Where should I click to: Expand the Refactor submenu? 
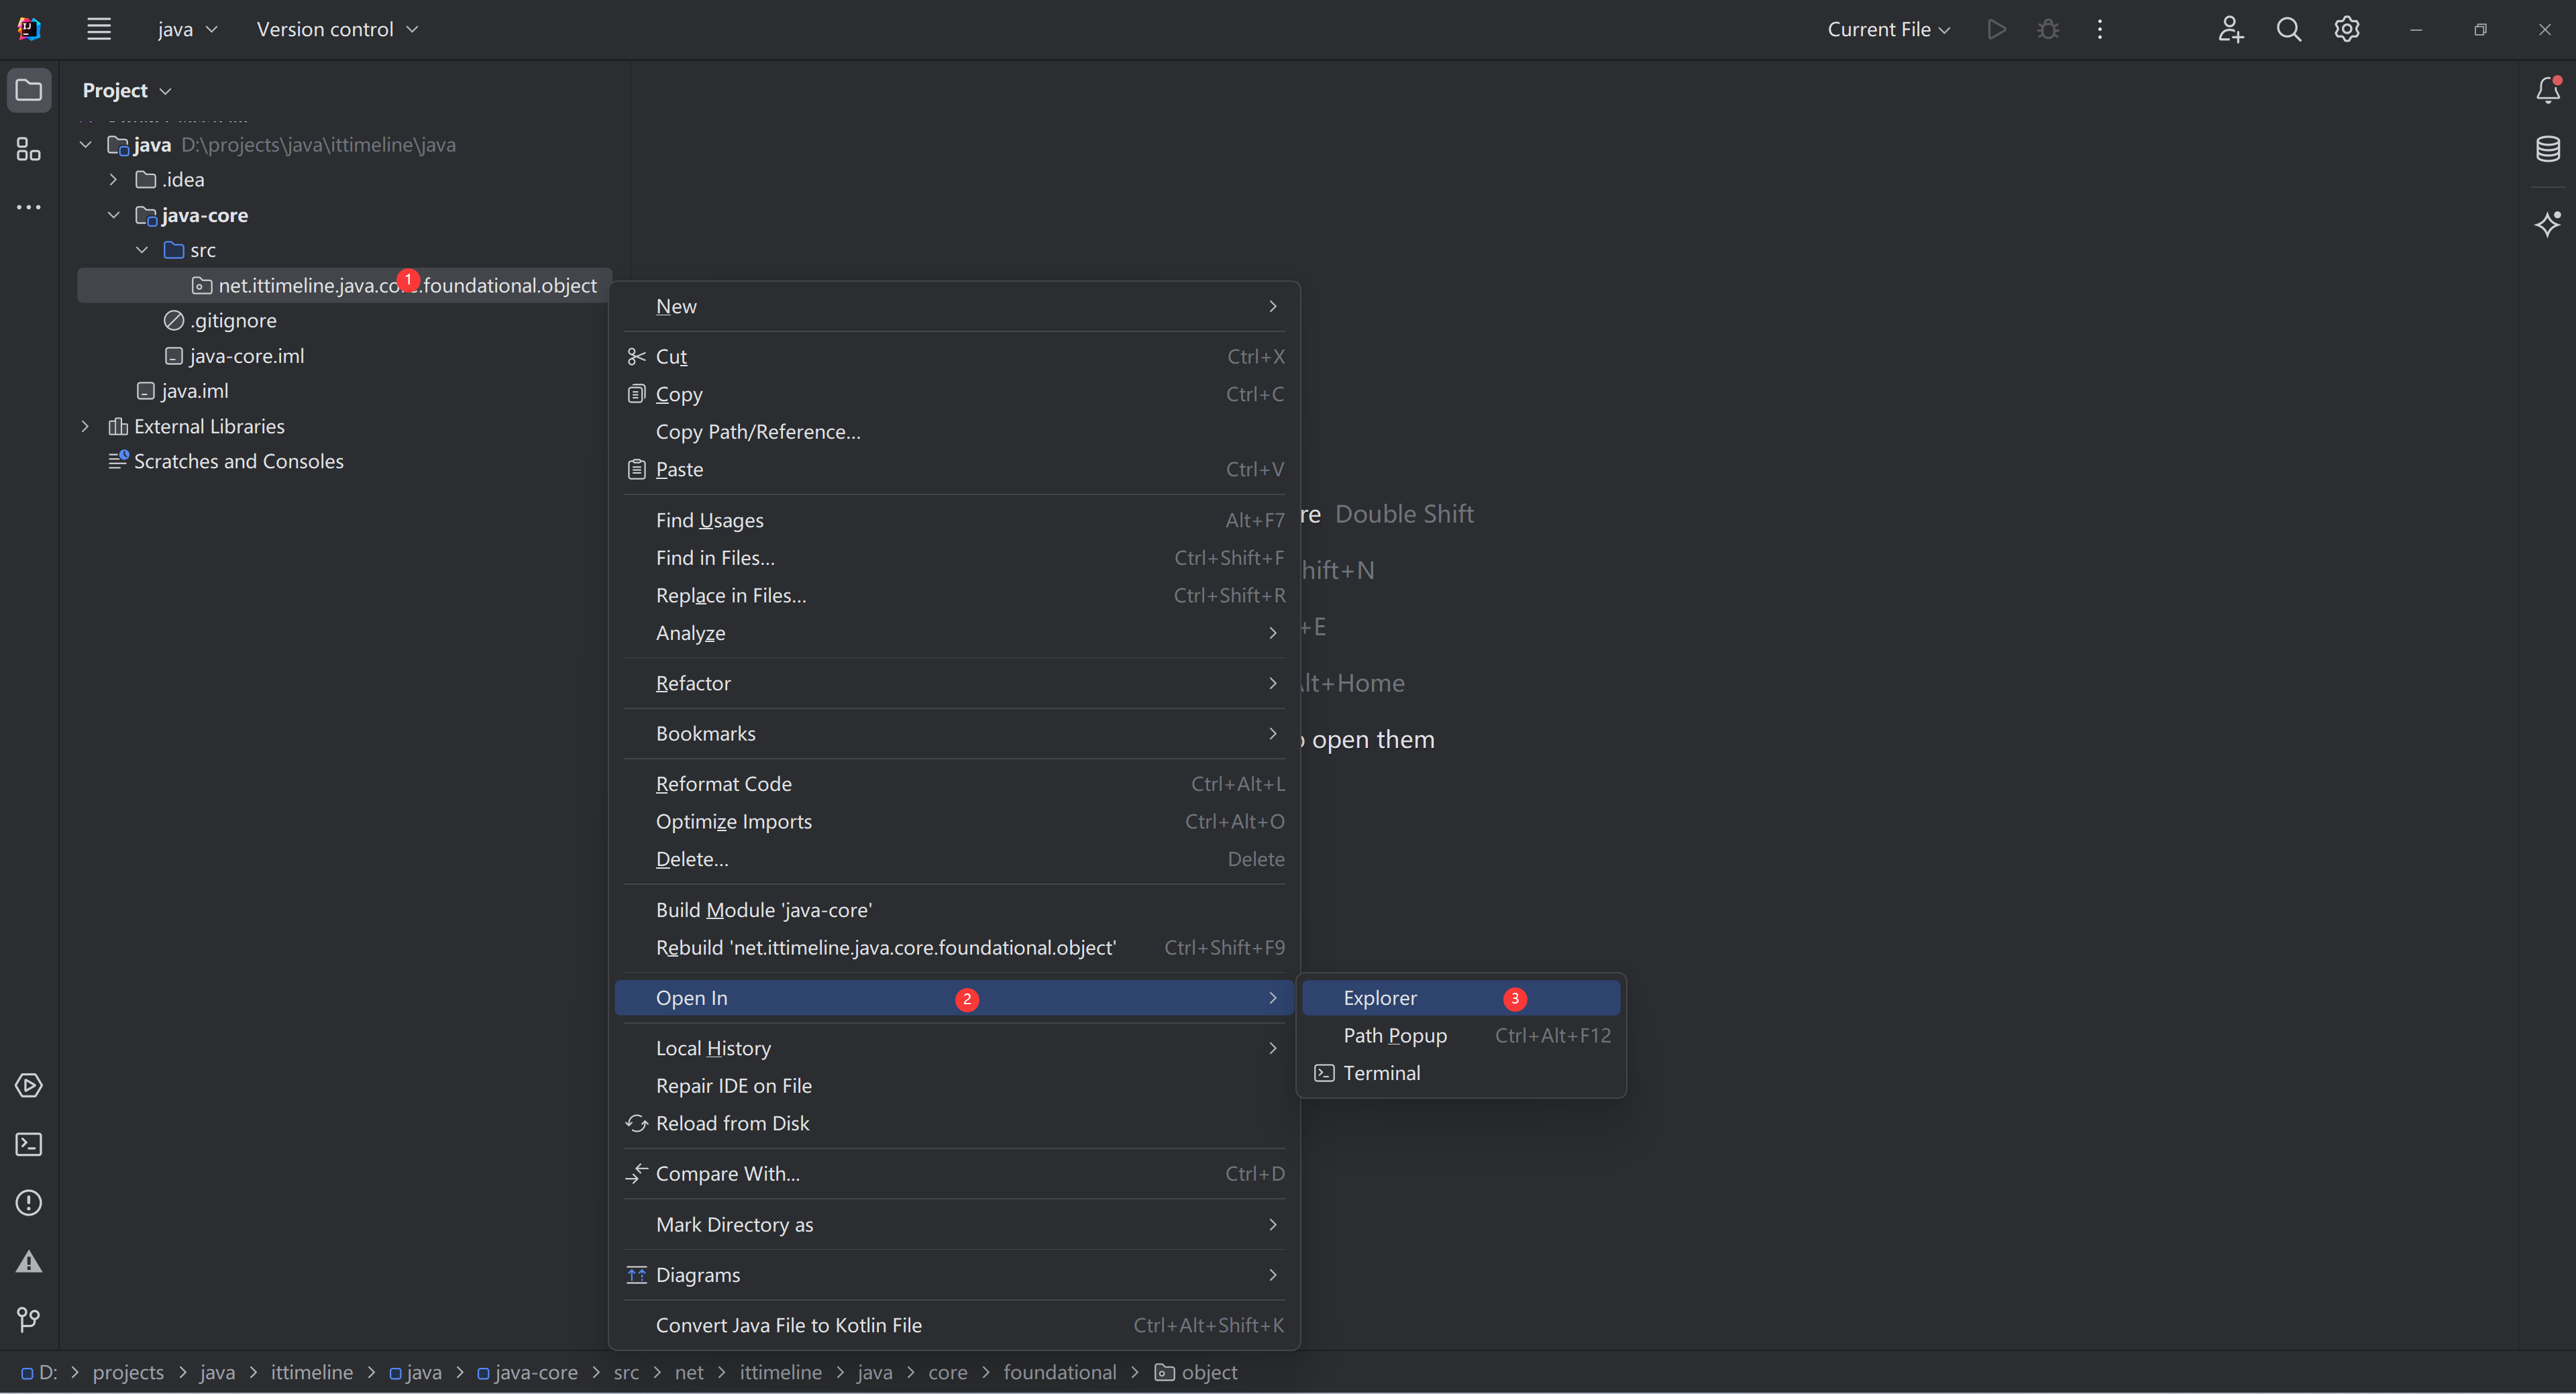[954, 683]
